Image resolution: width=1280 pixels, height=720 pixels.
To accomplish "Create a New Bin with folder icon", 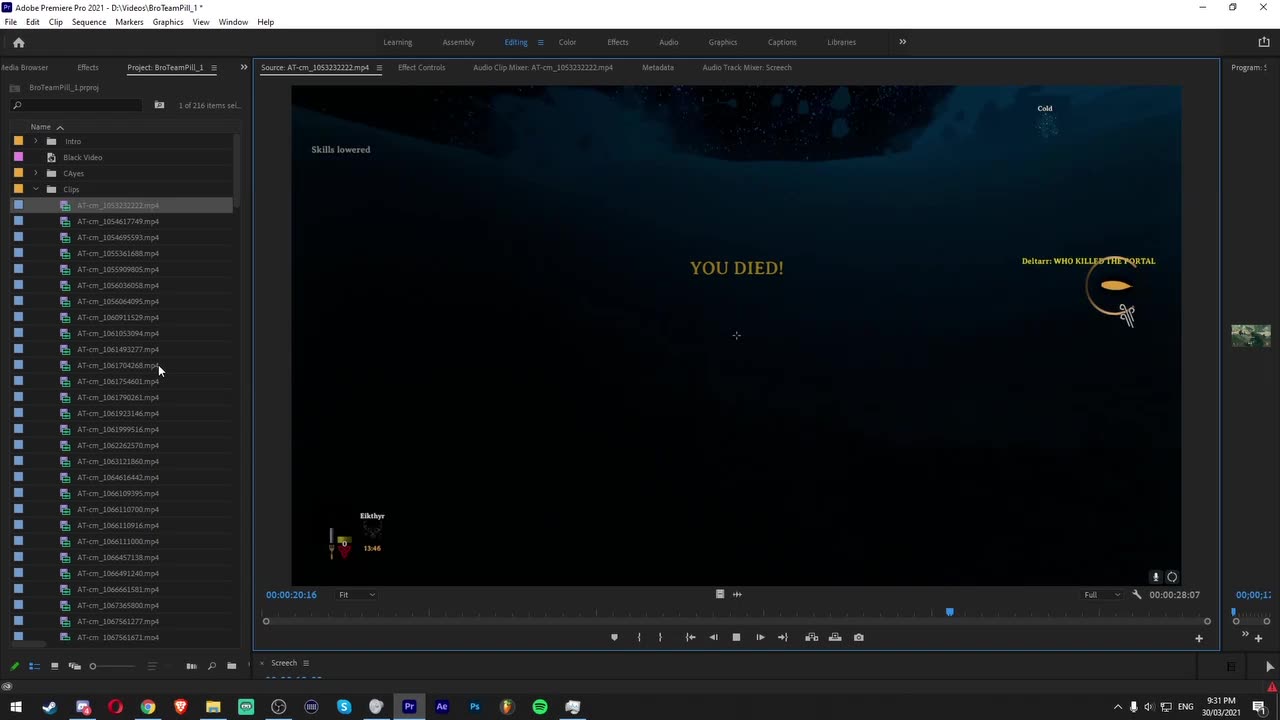I will point(231,666).
